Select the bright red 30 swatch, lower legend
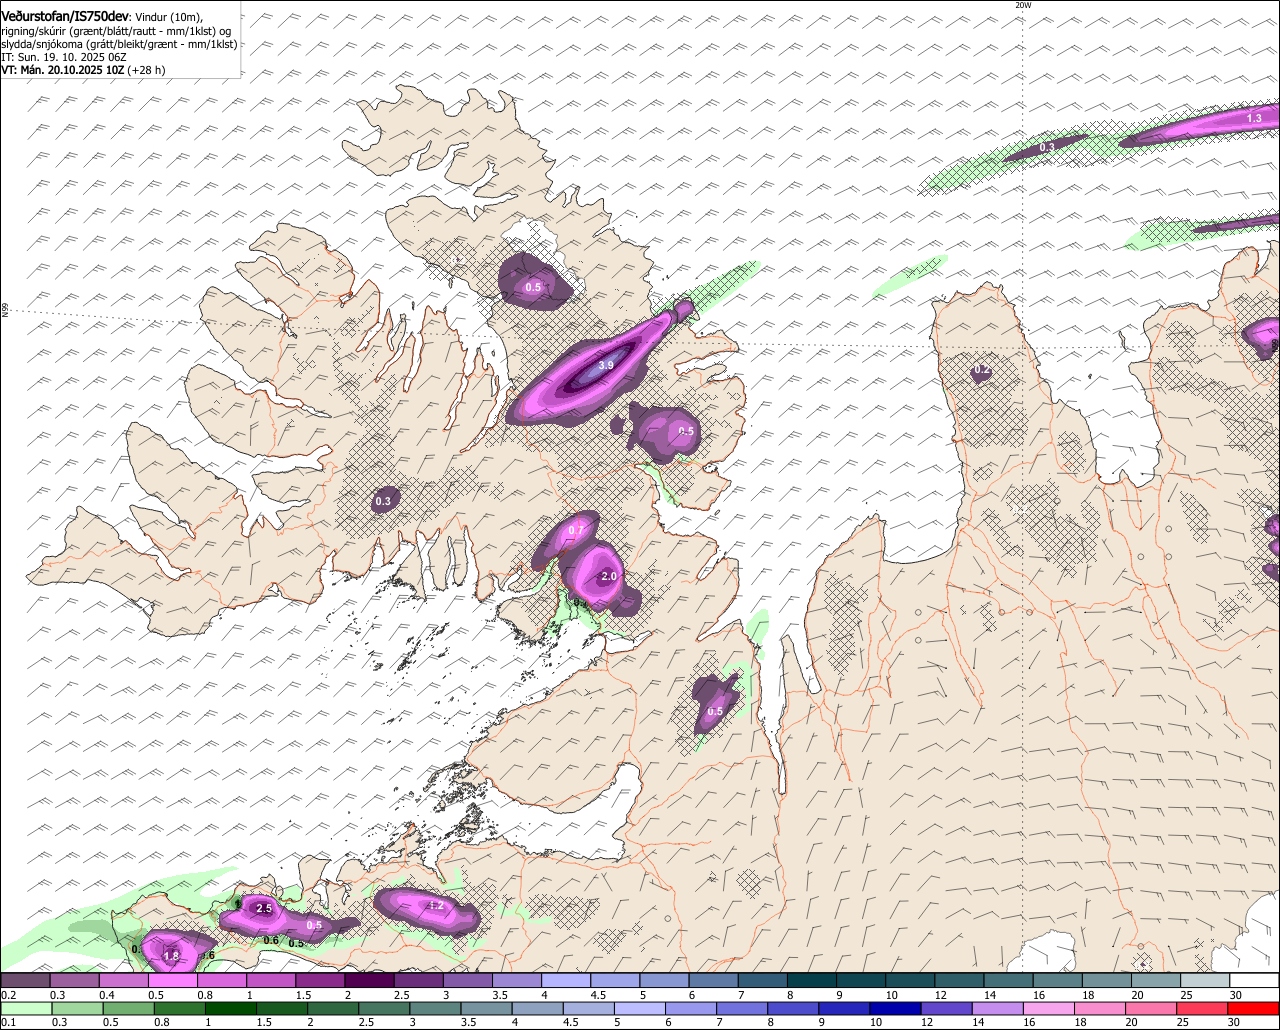This screenshot has height=1030, width=1280. pyautogui.click(x=1254, y=1009)
